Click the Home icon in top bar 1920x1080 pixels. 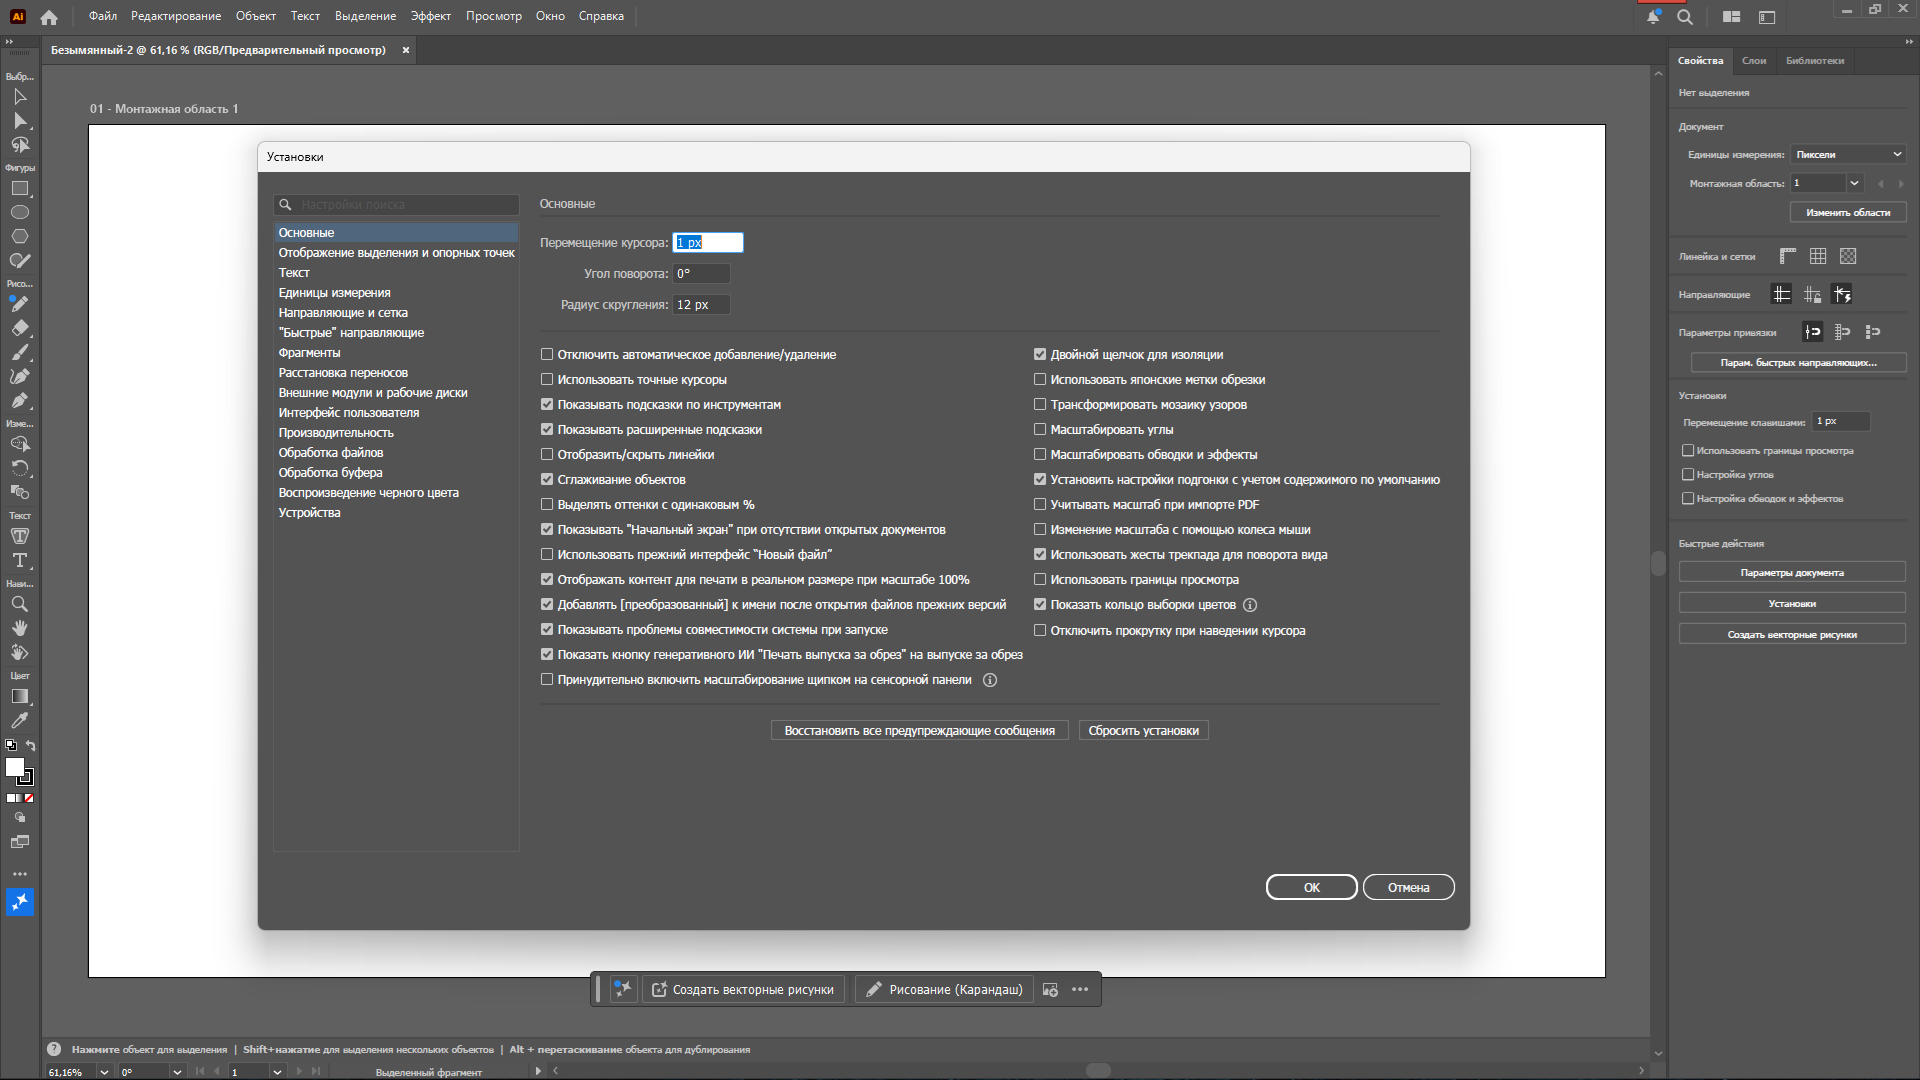tap(49, 17)
